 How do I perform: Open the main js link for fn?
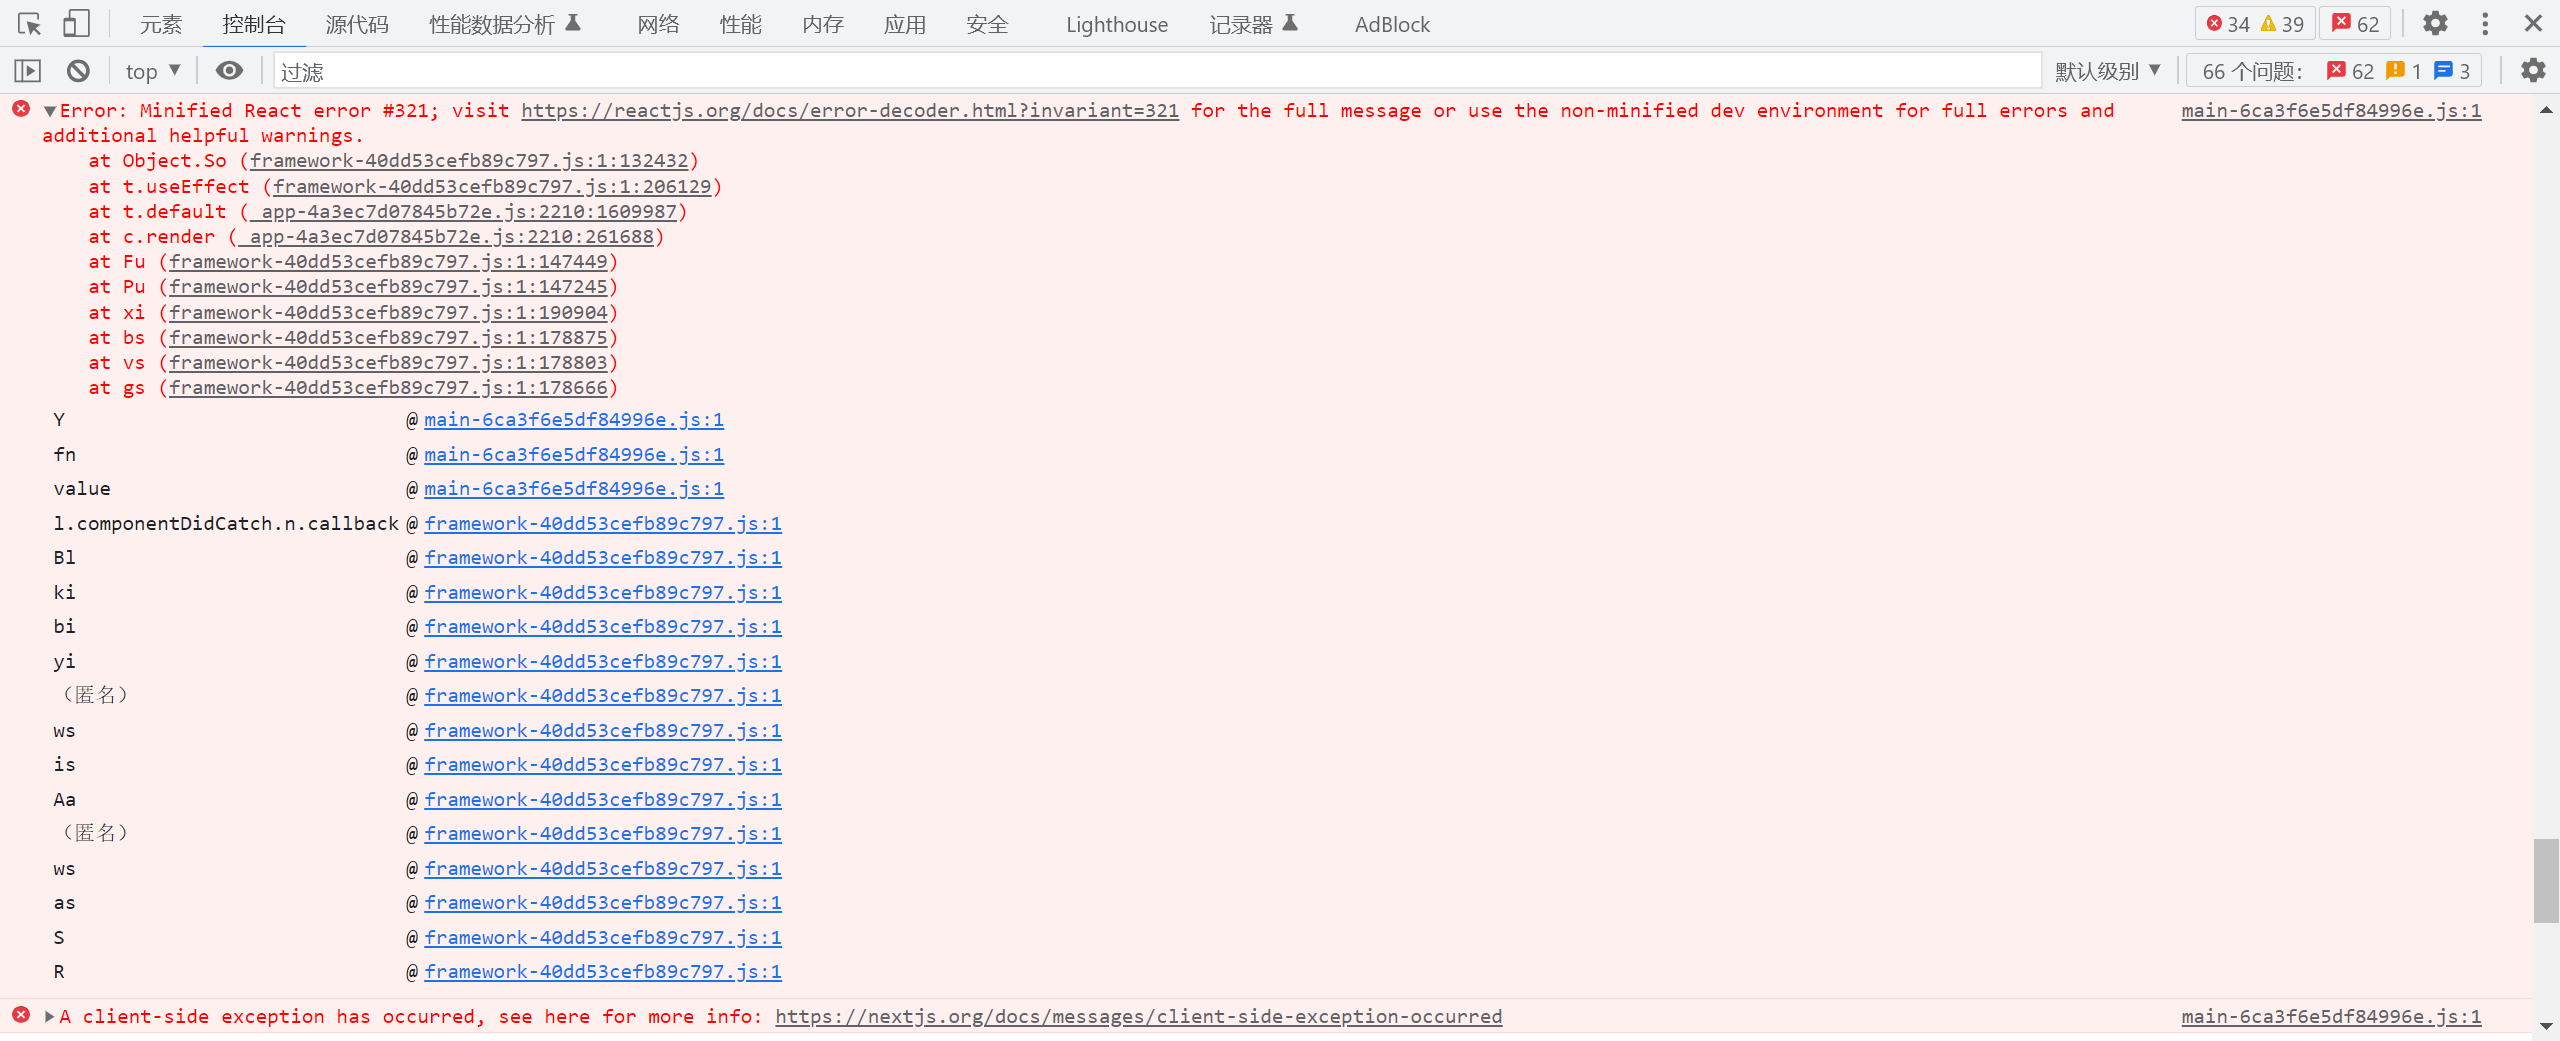pyautogui.click(x=574, y=455)
